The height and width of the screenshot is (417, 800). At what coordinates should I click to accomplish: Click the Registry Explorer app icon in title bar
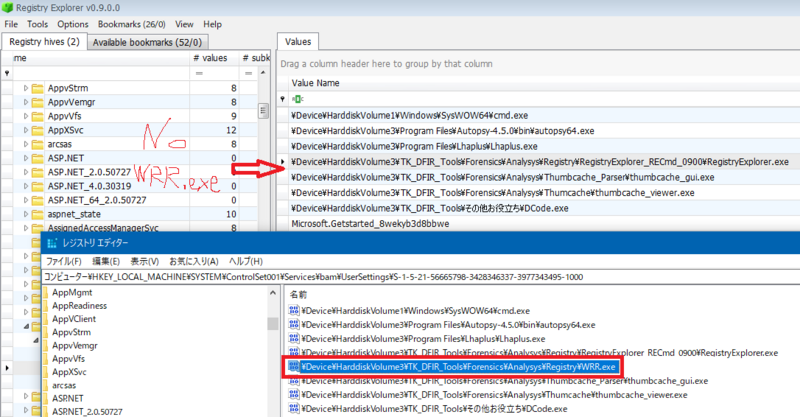pyautogui.click(x=7, y=8)
